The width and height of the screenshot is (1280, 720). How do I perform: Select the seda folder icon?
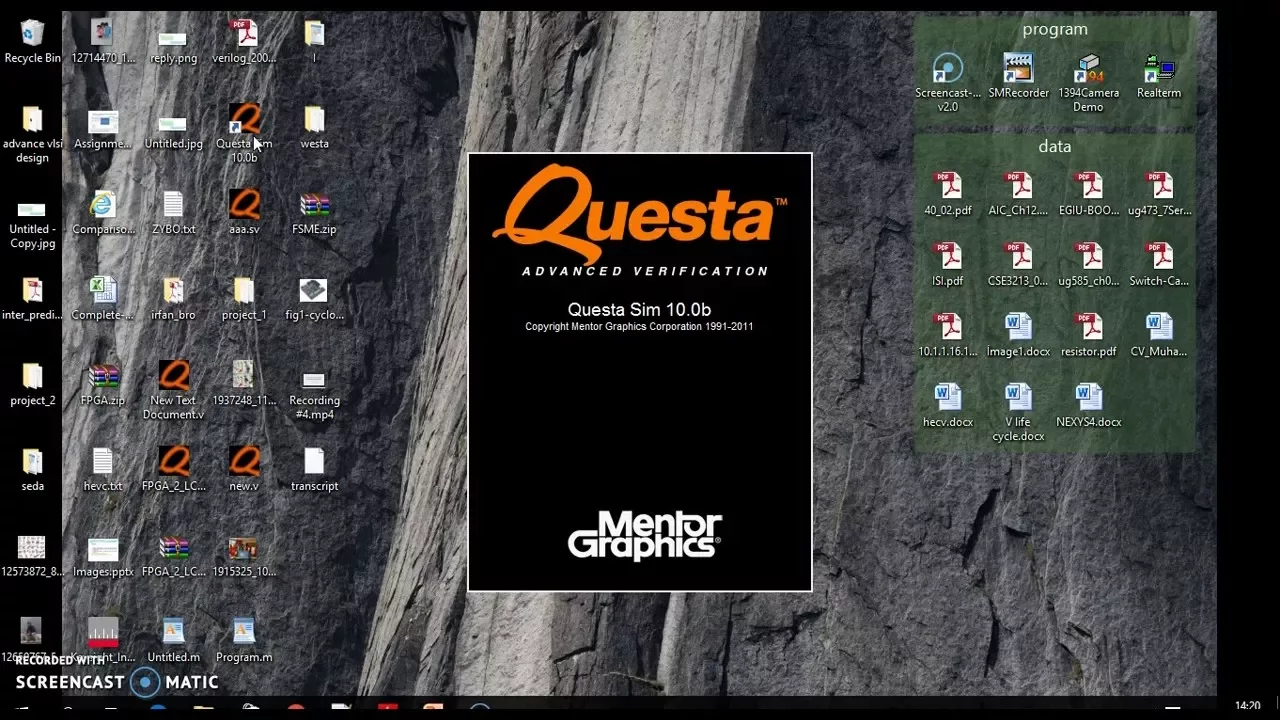pyautogui.click(x=32, y=470)
